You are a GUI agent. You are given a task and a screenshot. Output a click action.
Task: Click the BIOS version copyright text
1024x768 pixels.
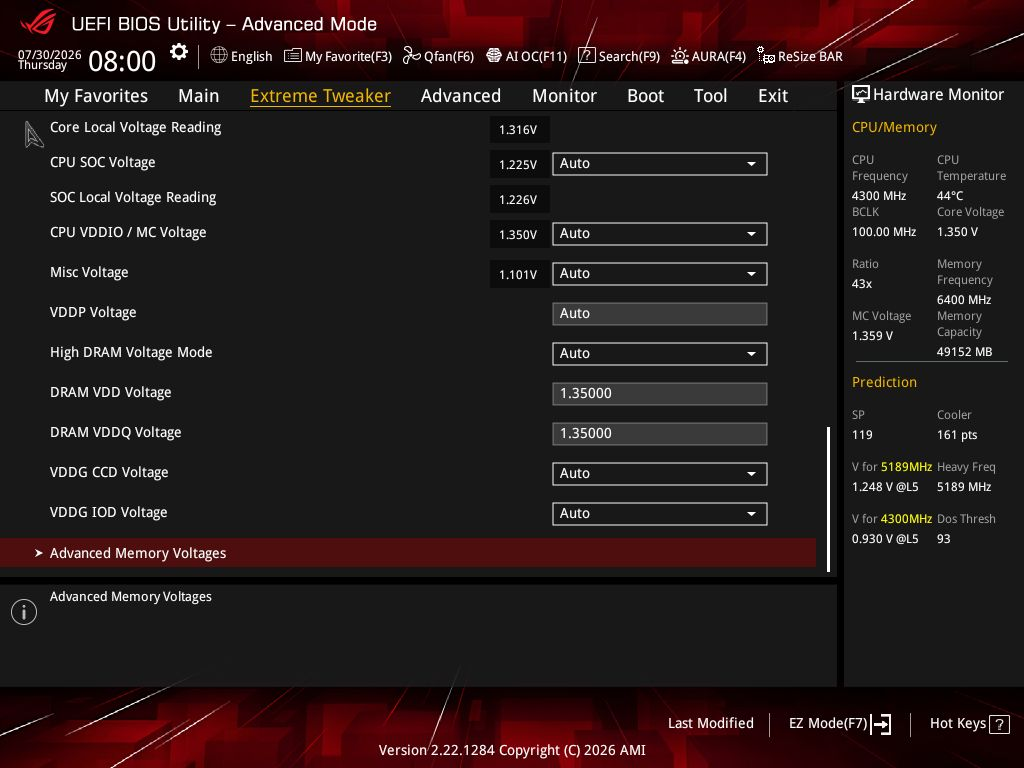point(512,750)
